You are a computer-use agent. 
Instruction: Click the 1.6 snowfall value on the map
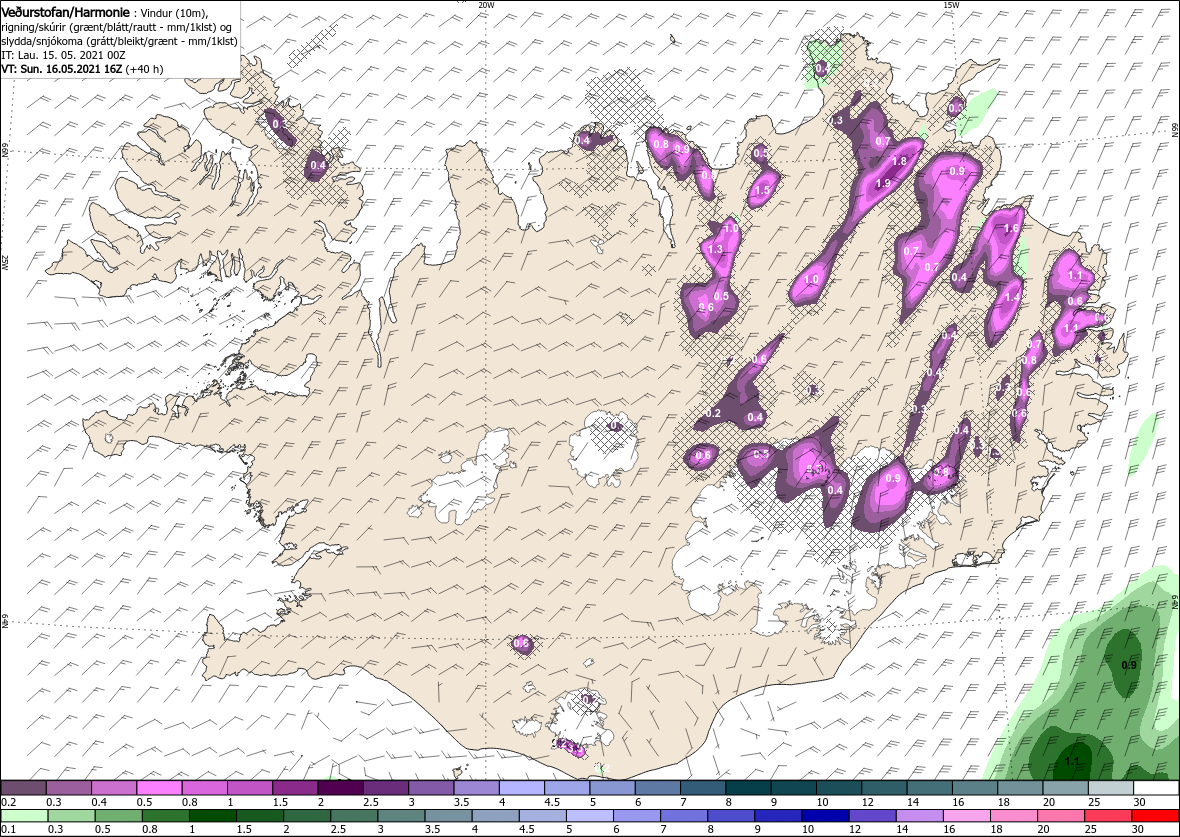(x=1011, y=228)
